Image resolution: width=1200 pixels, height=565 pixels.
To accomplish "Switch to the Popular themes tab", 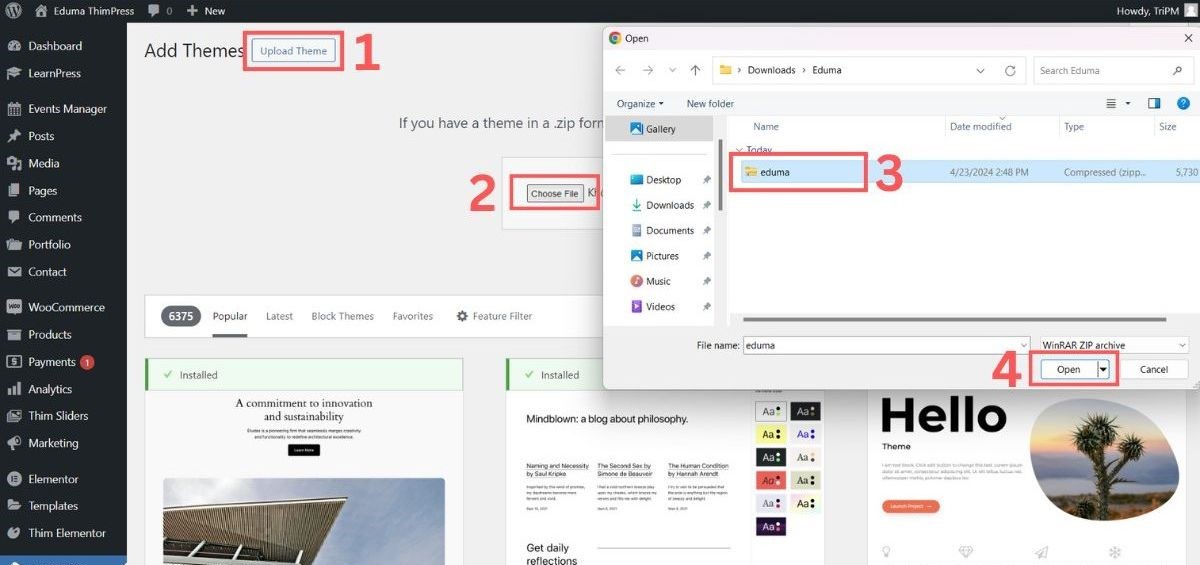I will coord(230,316).
